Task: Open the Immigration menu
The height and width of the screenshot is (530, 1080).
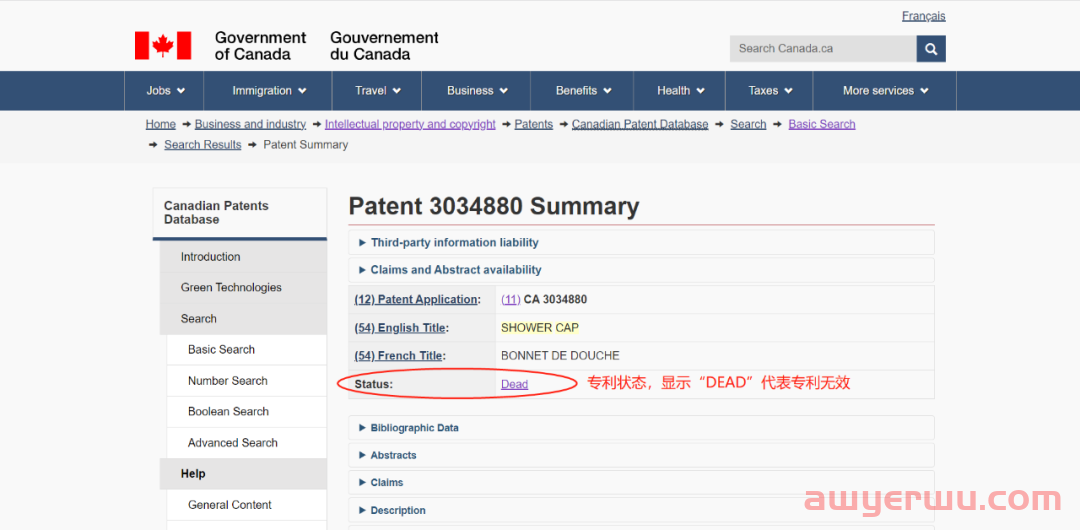Action: [269, 90]
